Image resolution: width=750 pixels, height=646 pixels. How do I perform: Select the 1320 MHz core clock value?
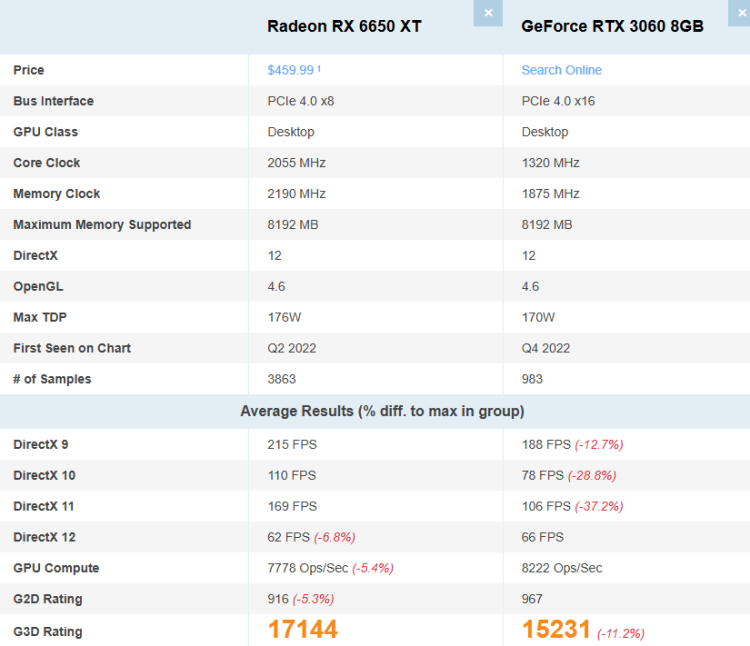pos(550,163)
